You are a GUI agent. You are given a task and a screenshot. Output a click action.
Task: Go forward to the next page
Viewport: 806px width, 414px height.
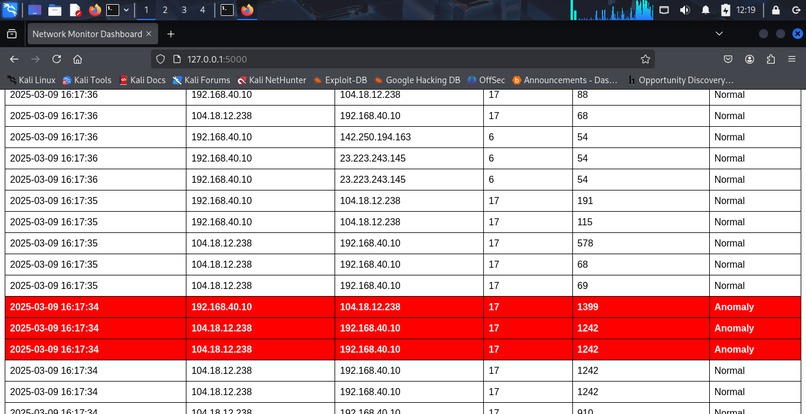click(35, 59)
